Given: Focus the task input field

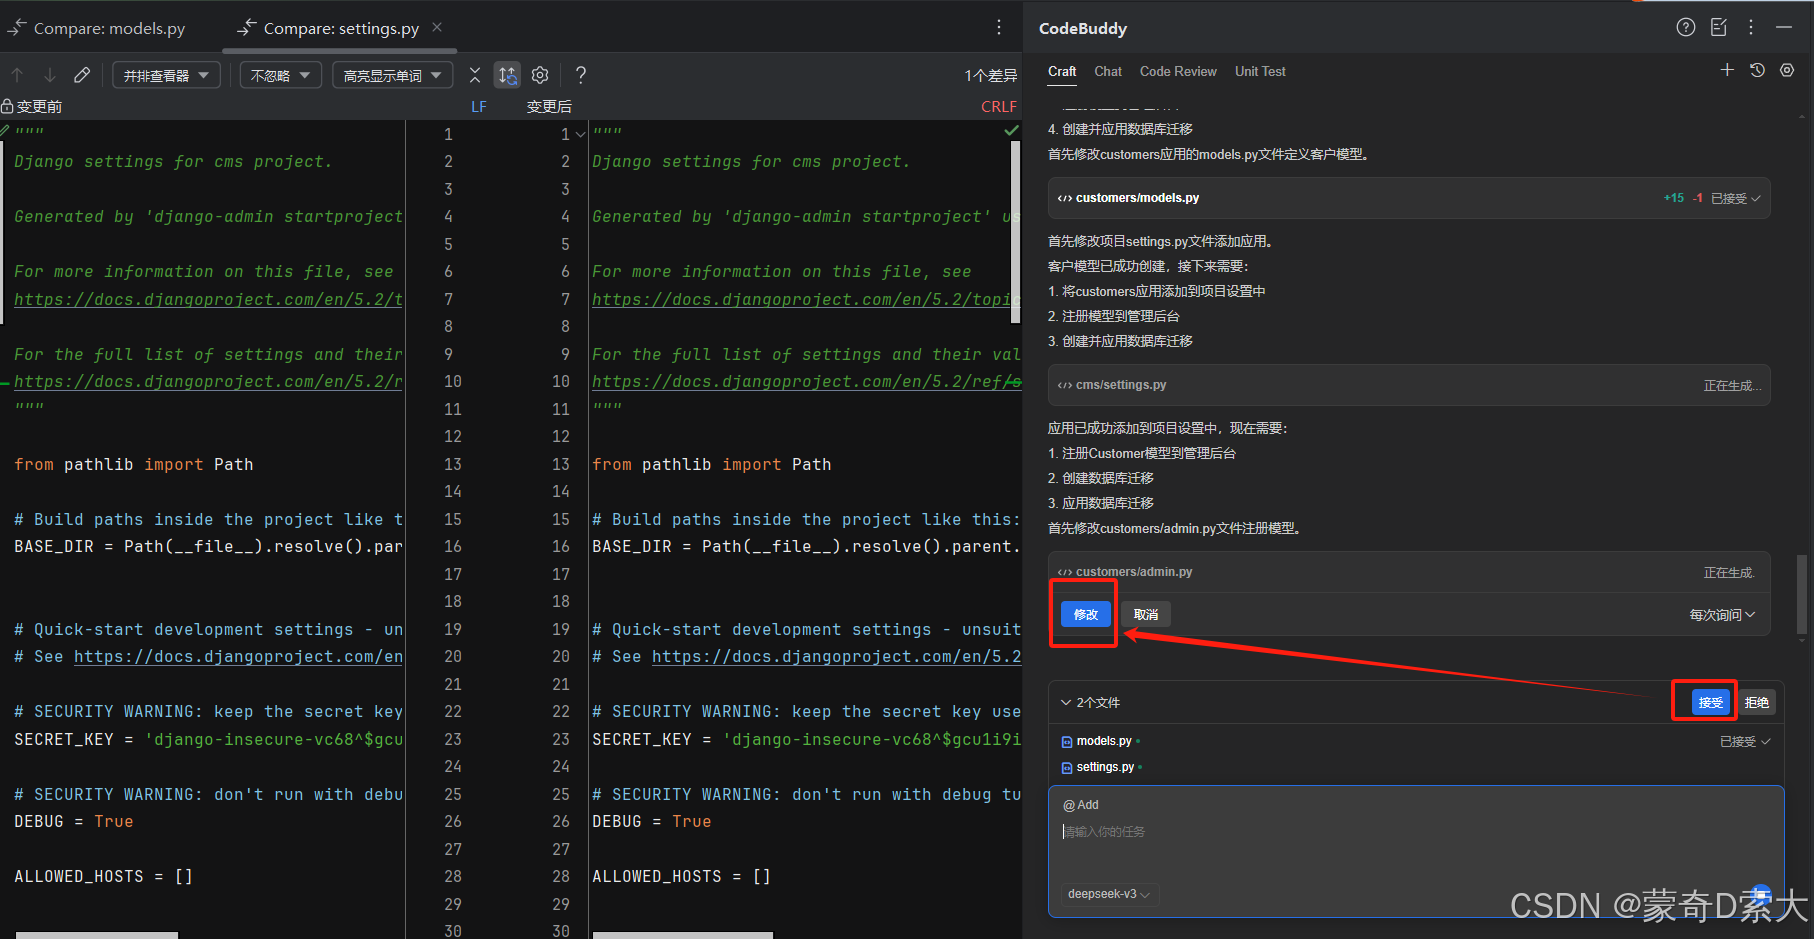Looking at the screenshot, I should tap(1416, 832).
